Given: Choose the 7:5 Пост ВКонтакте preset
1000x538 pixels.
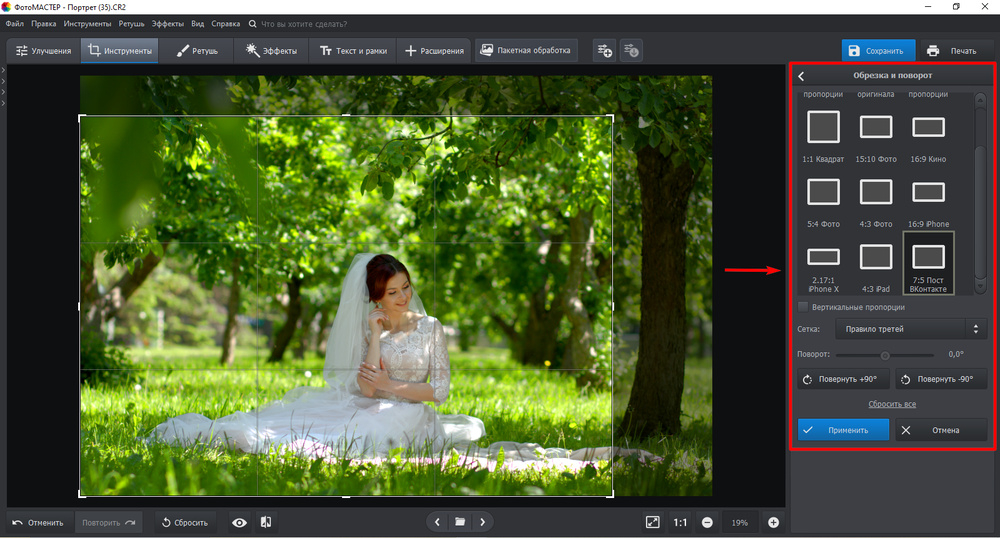Looking at the screenshot, I should 928,263.
